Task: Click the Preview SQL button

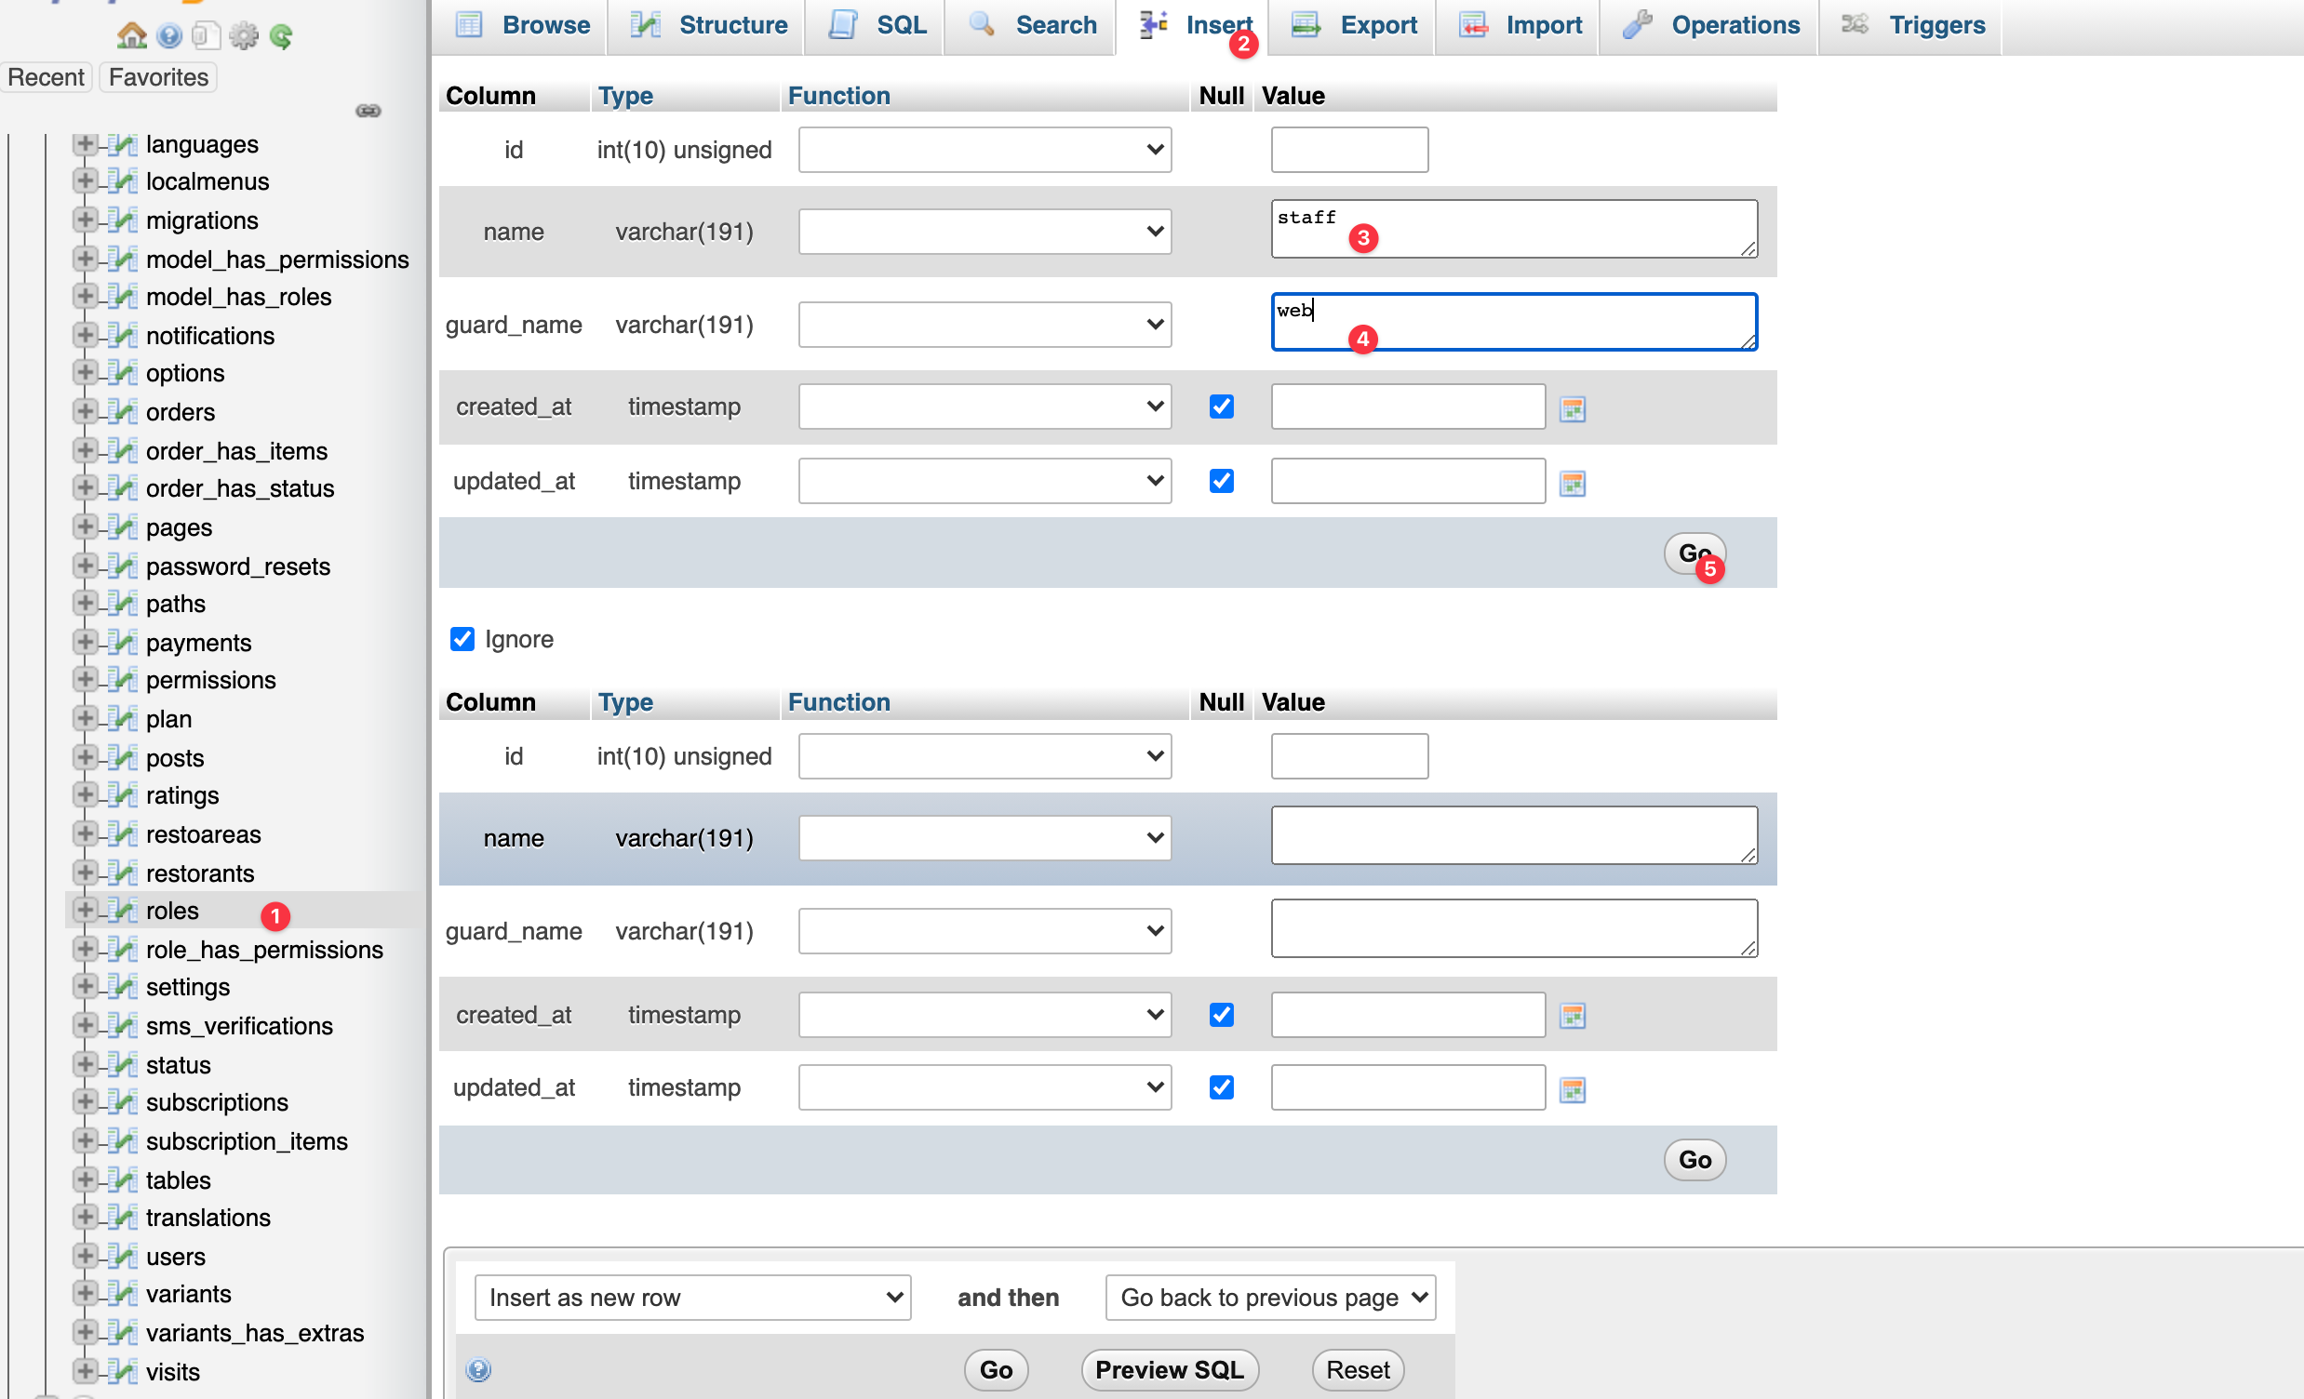Action: click(1169, 1369)
